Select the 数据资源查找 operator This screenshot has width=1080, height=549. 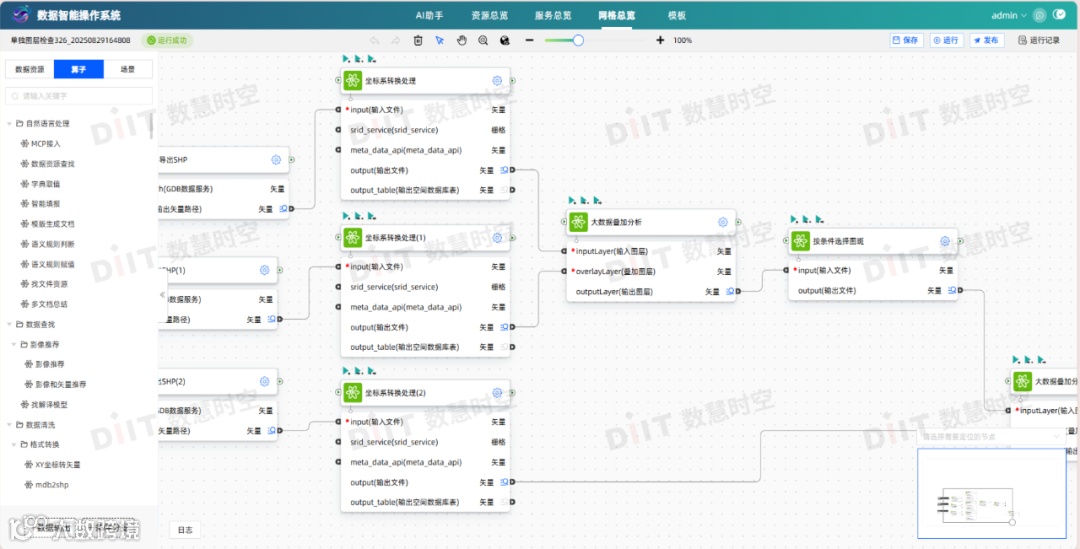(47, 164)
